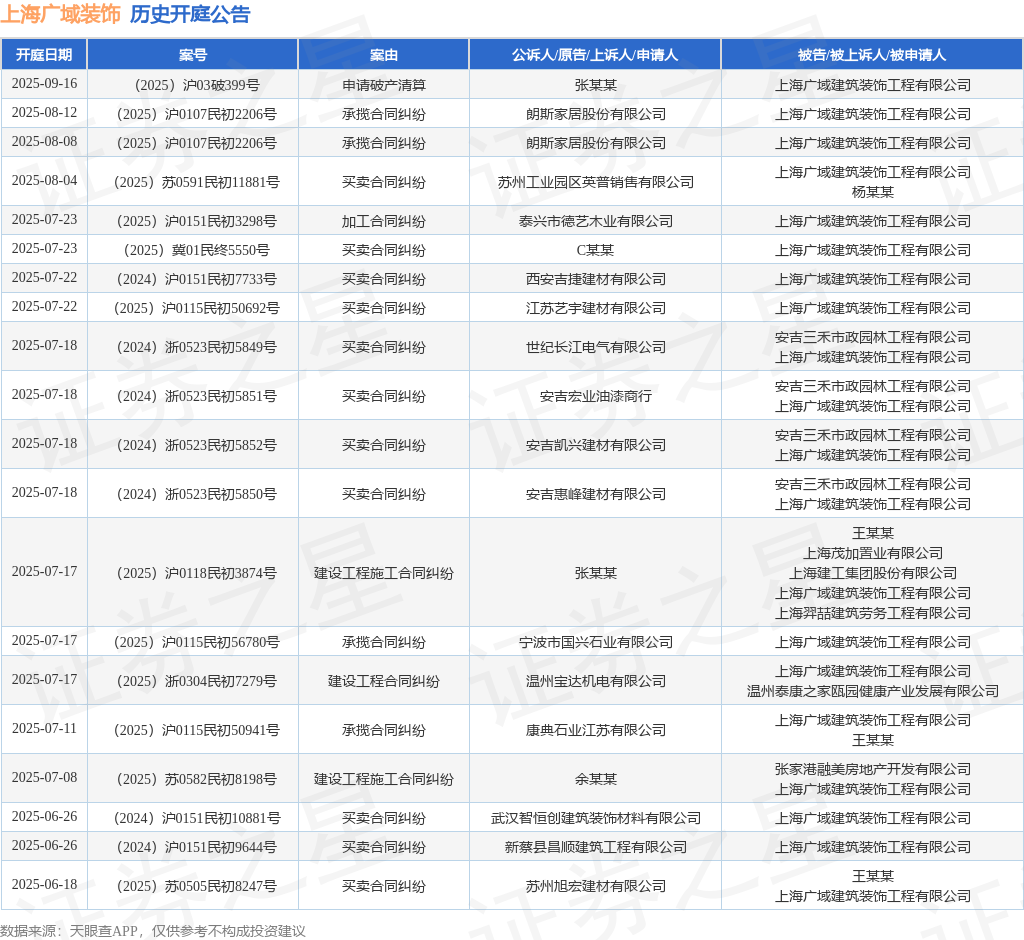This screenshot has width=1024, height=940.
Task: Click case number (2025)沪0115民初56780号
Action: coord(197,642)
